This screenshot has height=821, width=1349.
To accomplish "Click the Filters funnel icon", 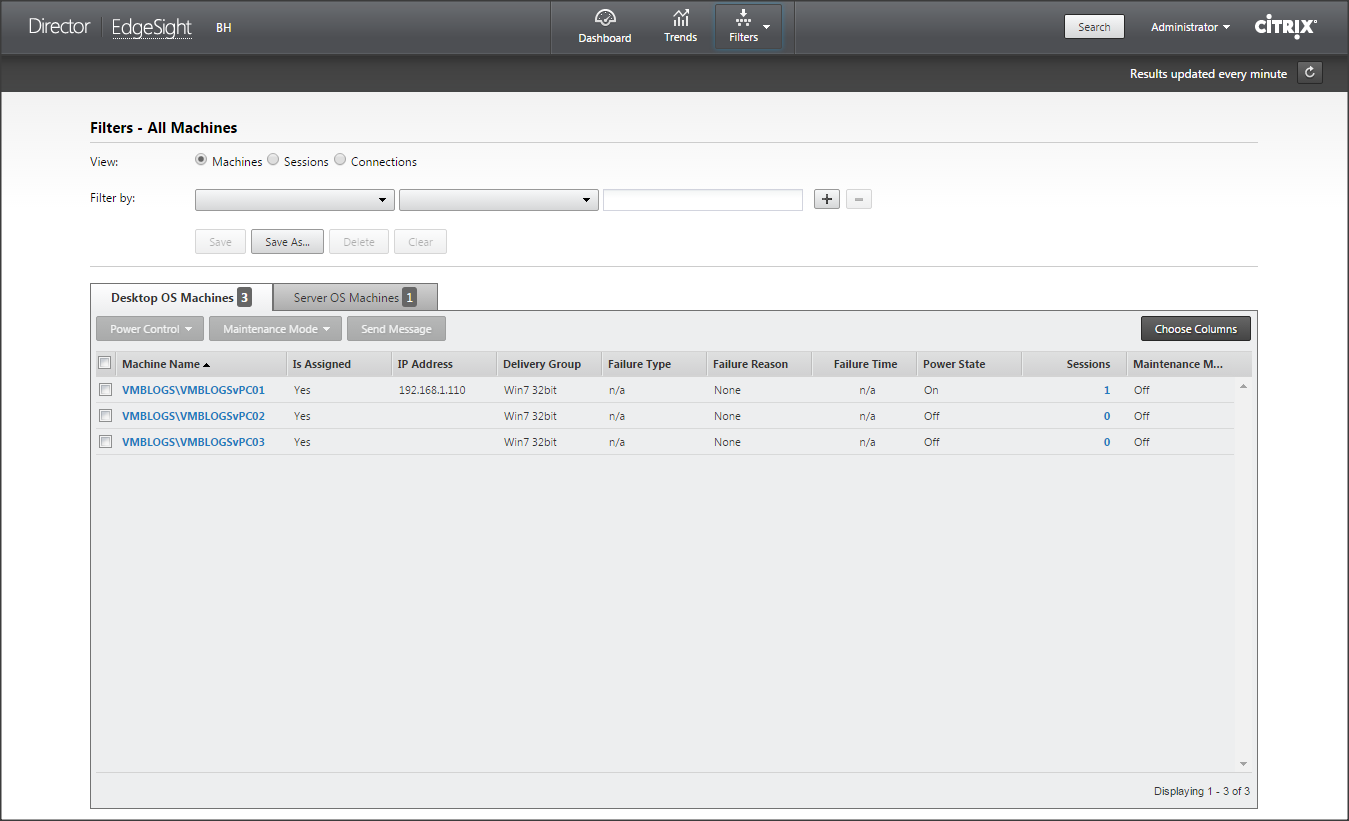I will pos(743,18).
